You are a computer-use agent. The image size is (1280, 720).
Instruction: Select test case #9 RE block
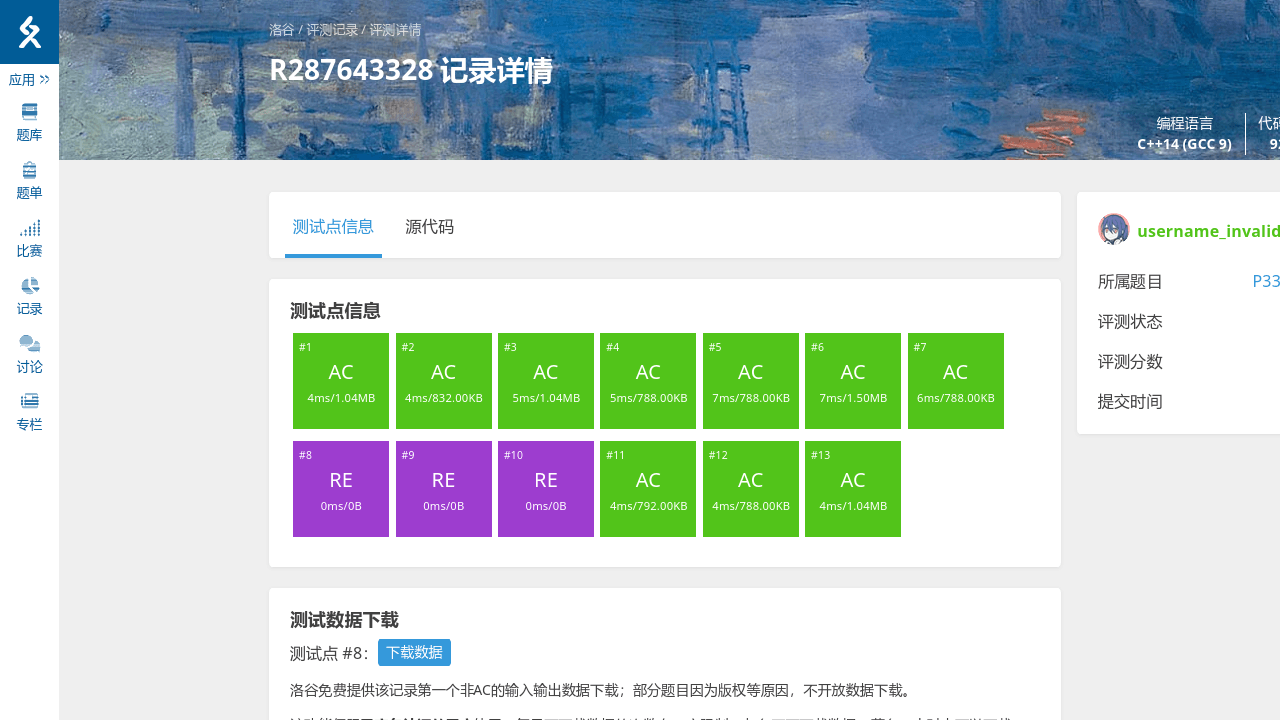click(444, 489)
